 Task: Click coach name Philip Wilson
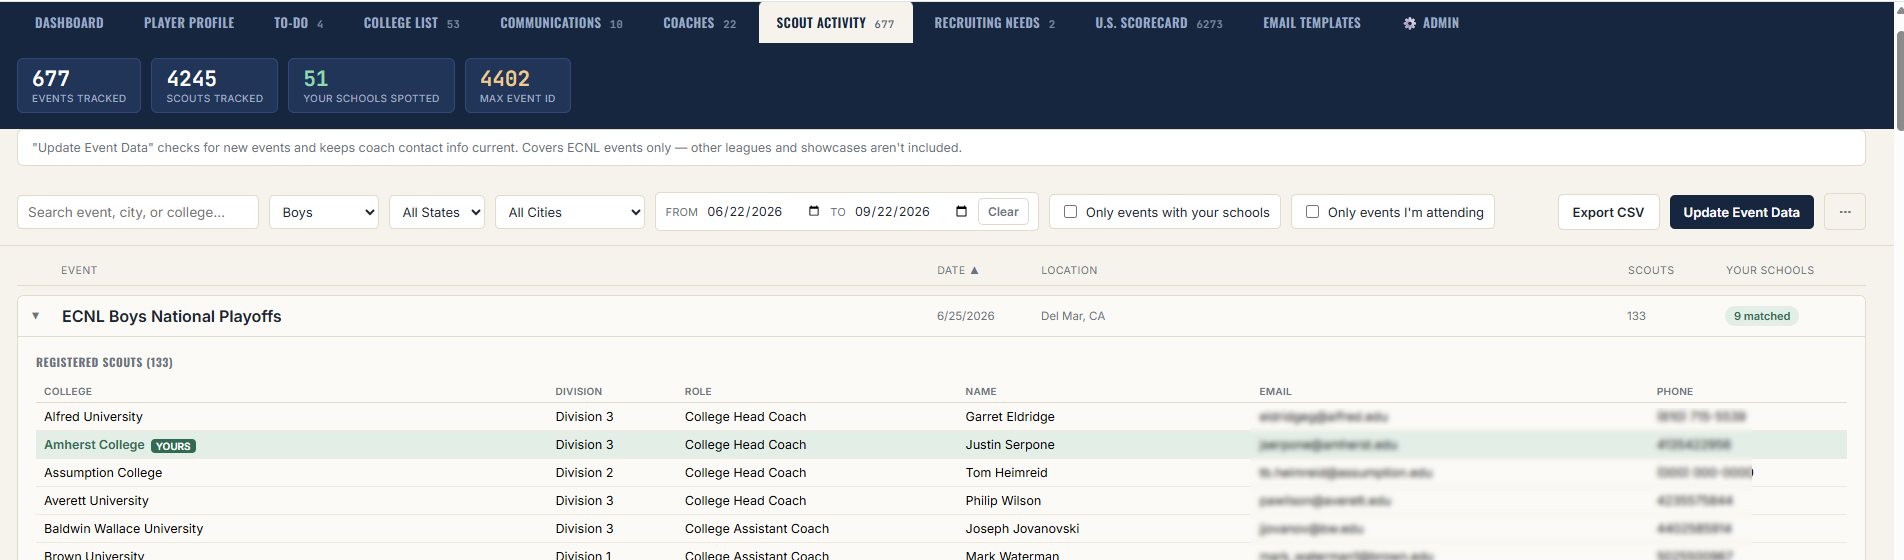(x=1003, y=501)
